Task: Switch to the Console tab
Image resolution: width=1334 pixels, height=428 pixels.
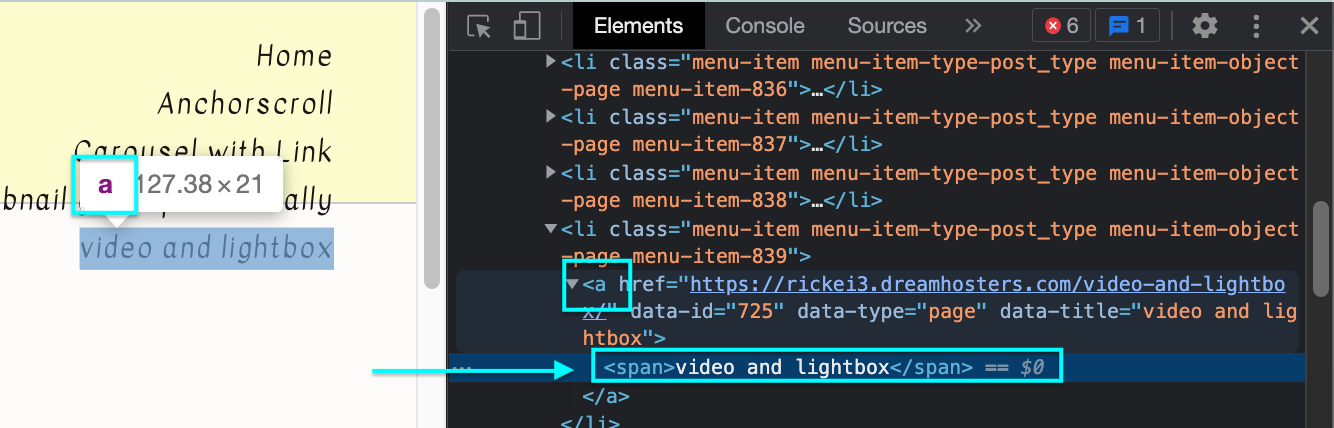Action: 764,26
